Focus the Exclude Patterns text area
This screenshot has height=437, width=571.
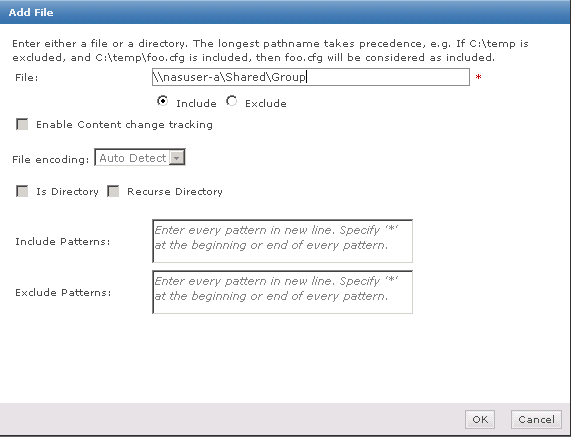(x=282, y=292)
